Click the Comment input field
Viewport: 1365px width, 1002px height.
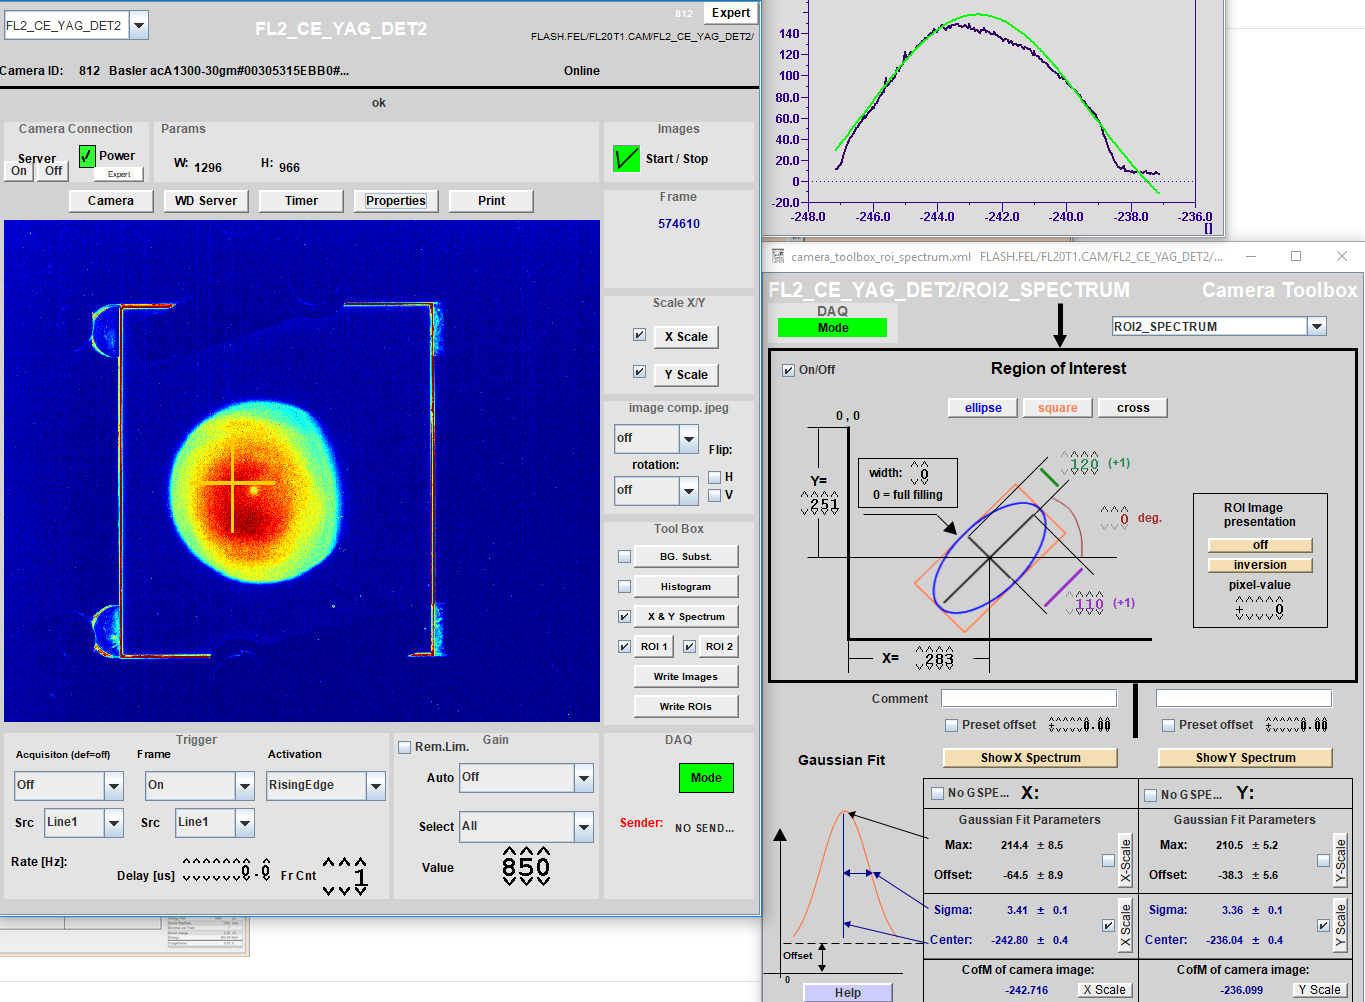point(1029,698)
